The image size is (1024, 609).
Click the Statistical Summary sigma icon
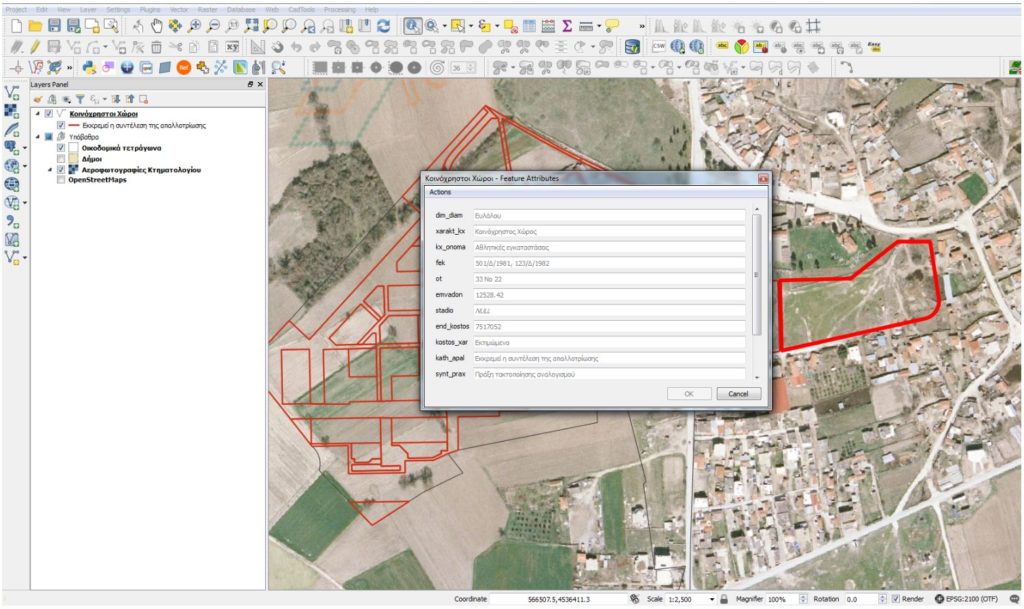[x=567, y=26]
